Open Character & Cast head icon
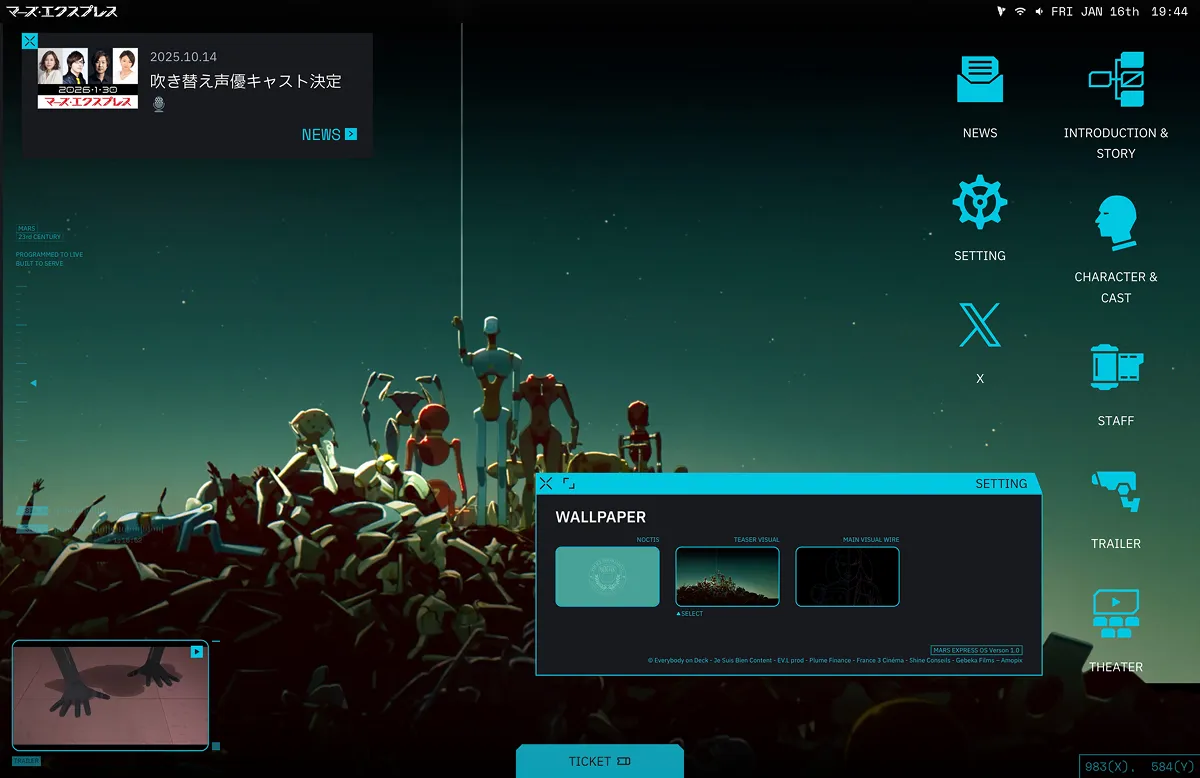1200x778 pixels. coord(1115,223)
